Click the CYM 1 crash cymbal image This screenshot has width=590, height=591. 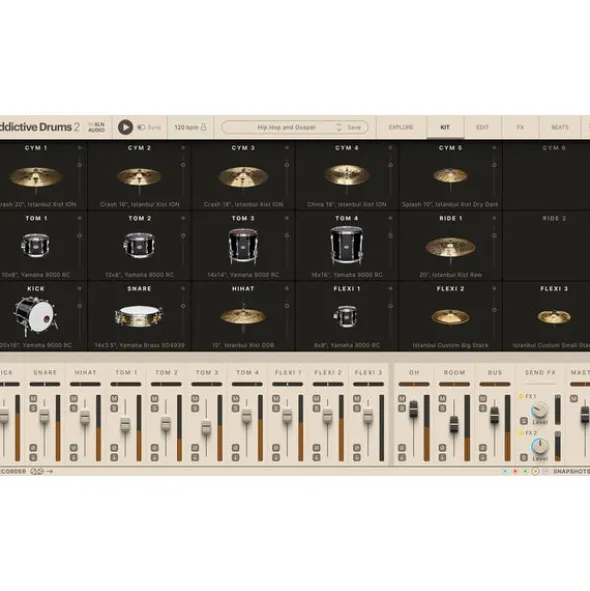click(x=35, y=177)
